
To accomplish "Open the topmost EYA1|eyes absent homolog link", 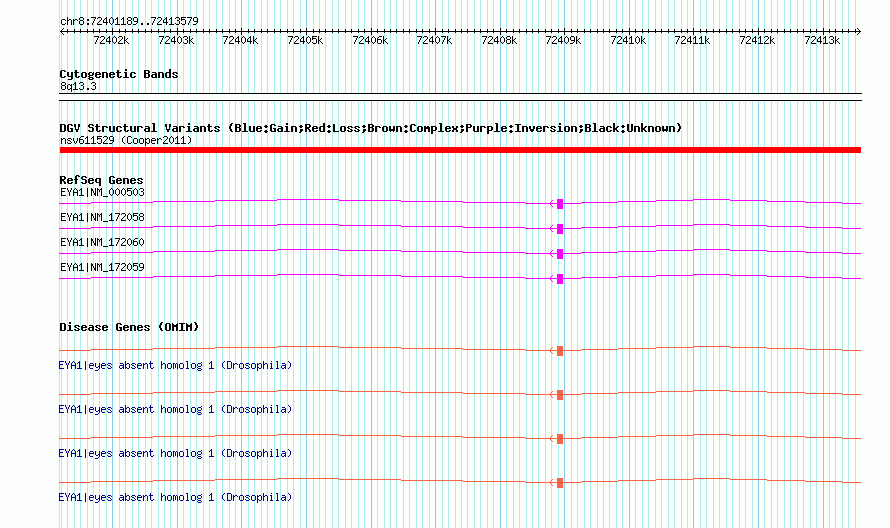I will 175,366.
